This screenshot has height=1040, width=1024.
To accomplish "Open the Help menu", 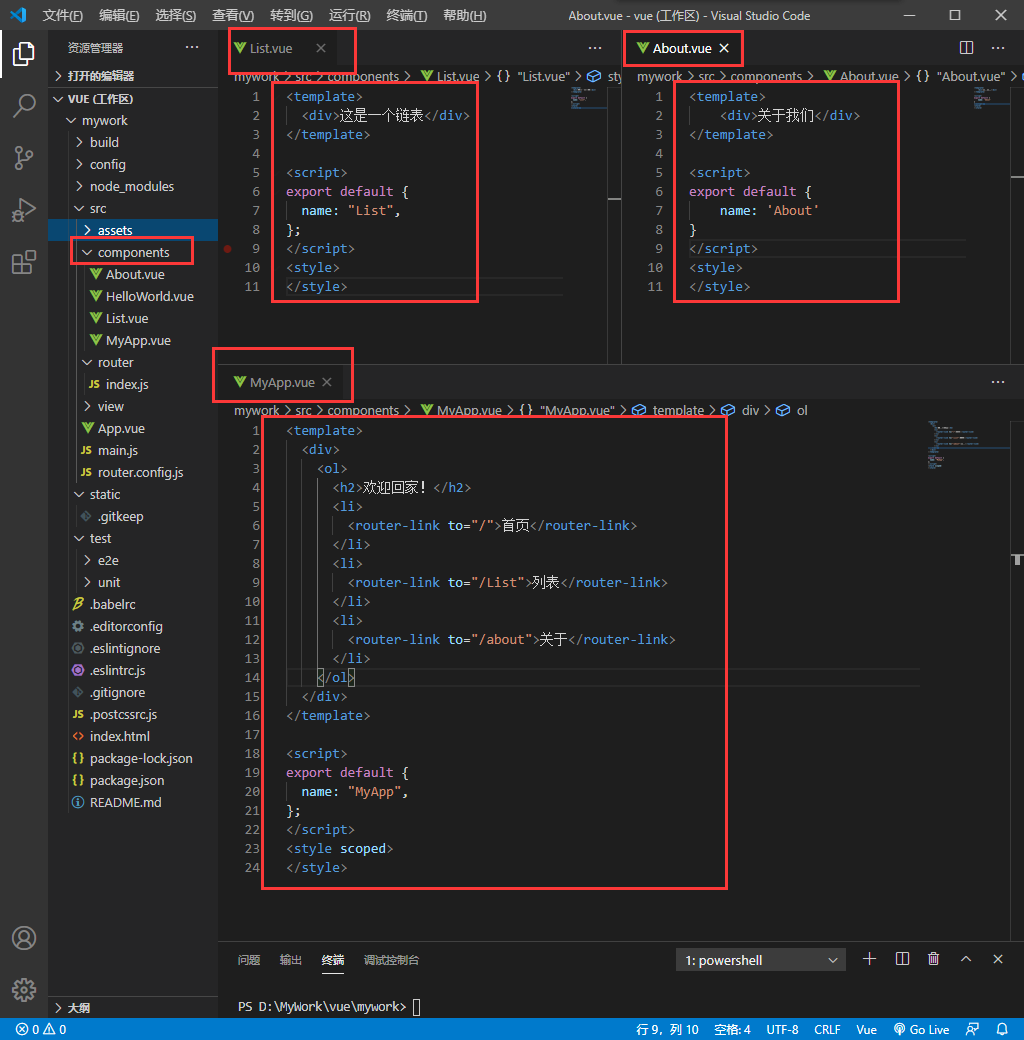I will coord(464,15).
